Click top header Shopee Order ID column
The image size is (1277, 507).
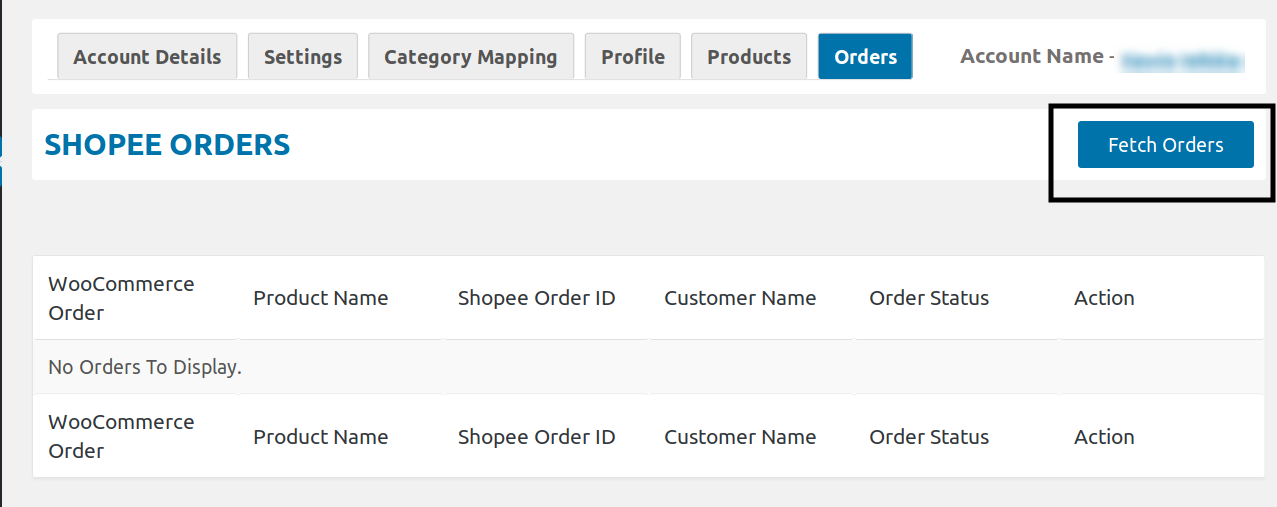pos(536,298)
